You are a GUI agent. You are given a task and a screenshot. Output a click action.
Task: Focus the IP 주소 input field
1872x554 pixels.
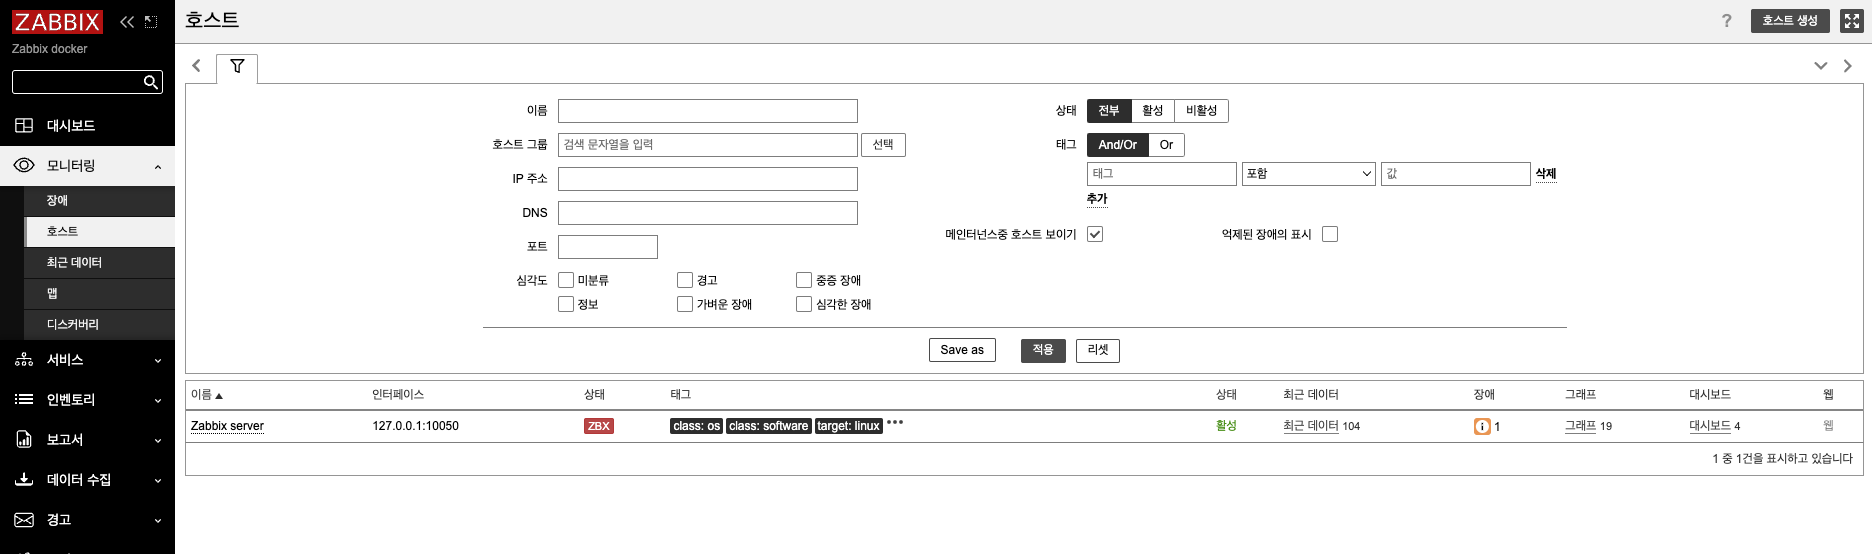(x=708, y=179)
